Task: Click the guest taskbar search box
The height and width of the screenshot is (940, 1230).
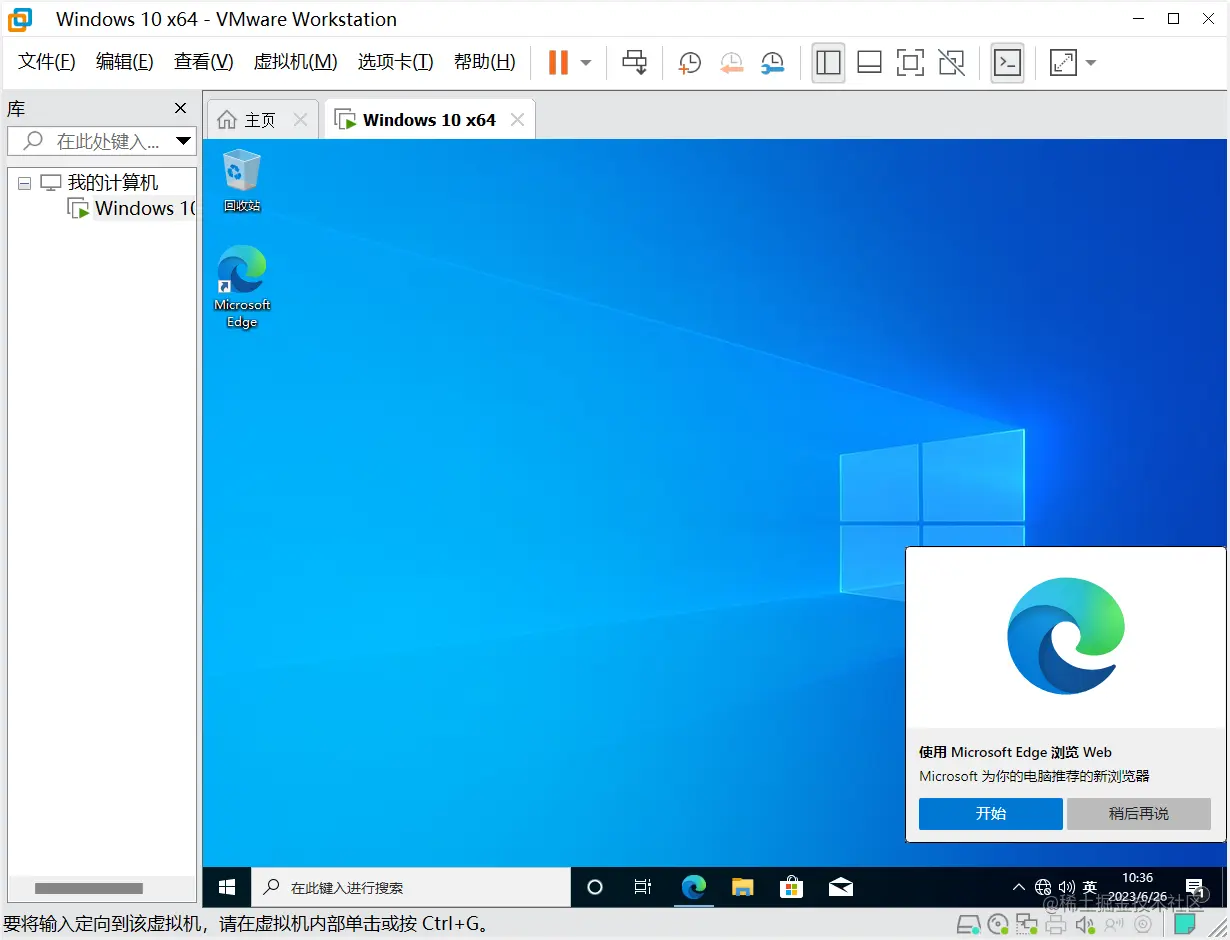Action: click(410, 887)
